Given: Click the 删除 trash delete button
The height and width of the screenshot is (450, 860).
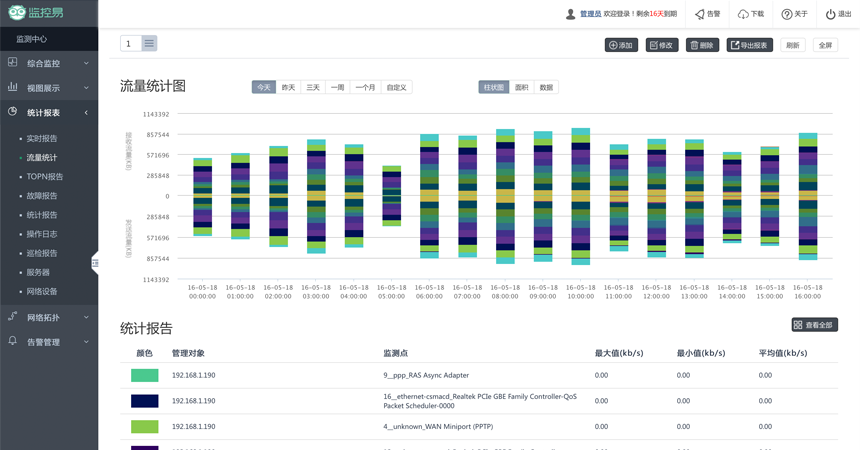Looking at the screenshot, I should point(702,45).
